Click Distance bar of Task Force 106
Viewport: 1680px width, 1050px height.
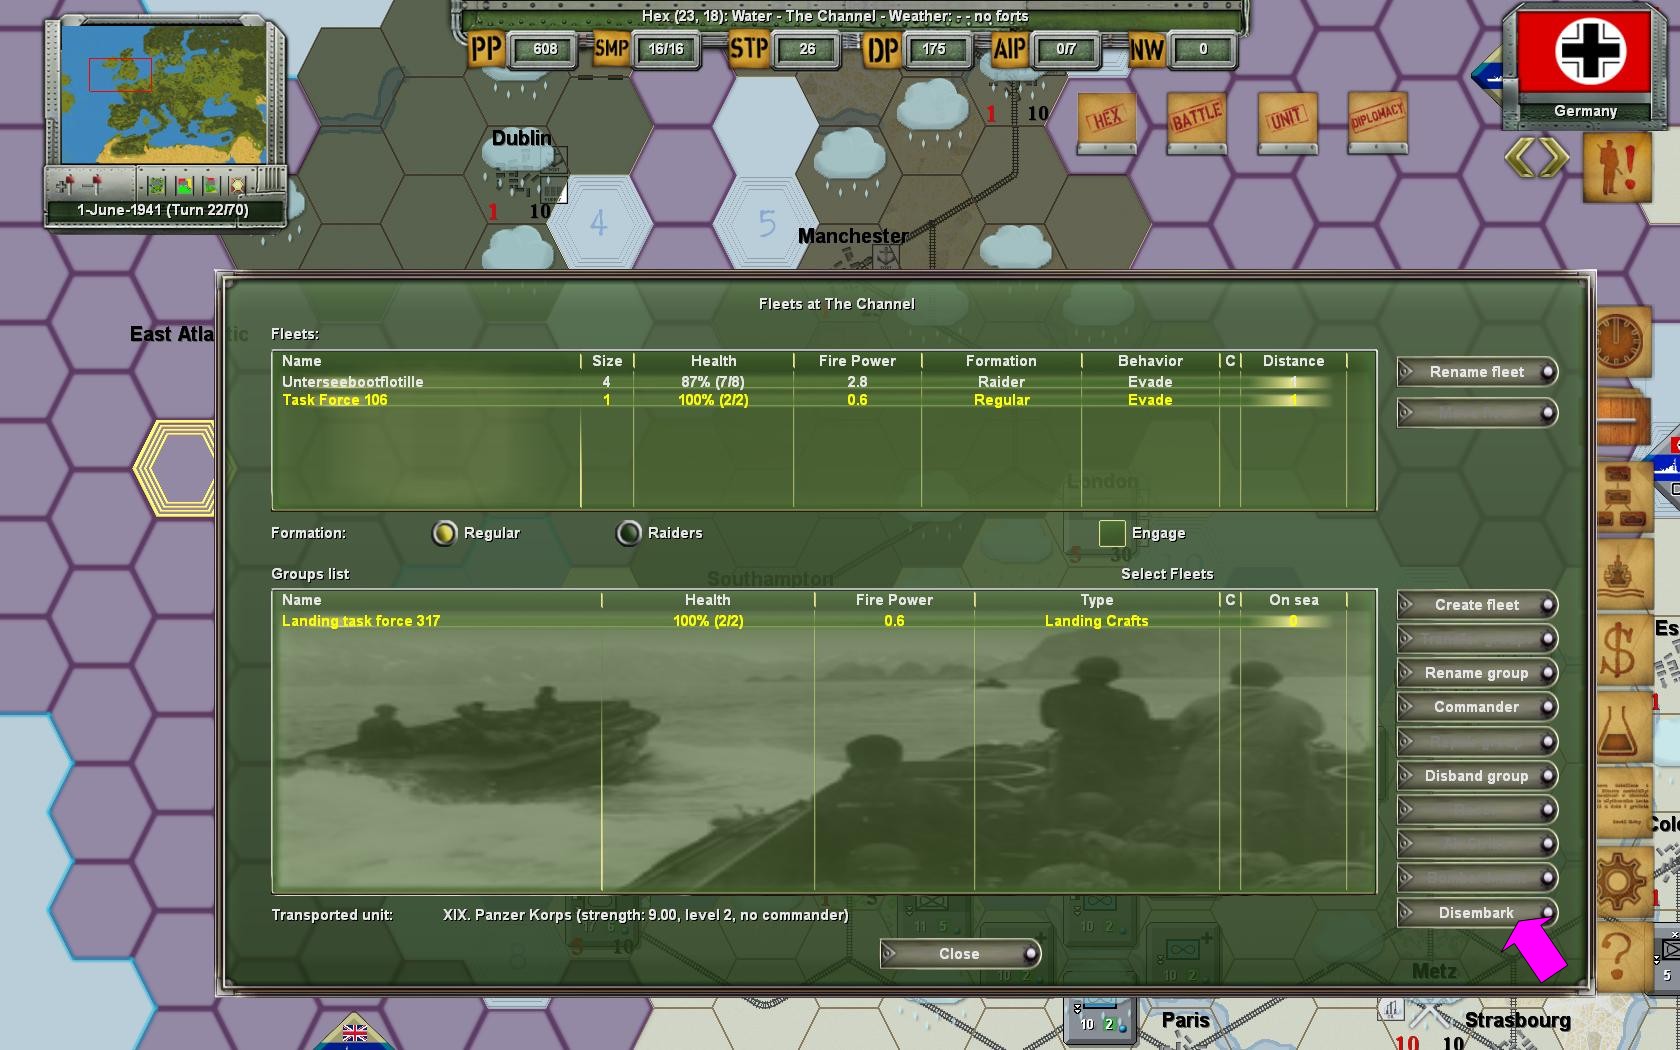coord(1293,400)
